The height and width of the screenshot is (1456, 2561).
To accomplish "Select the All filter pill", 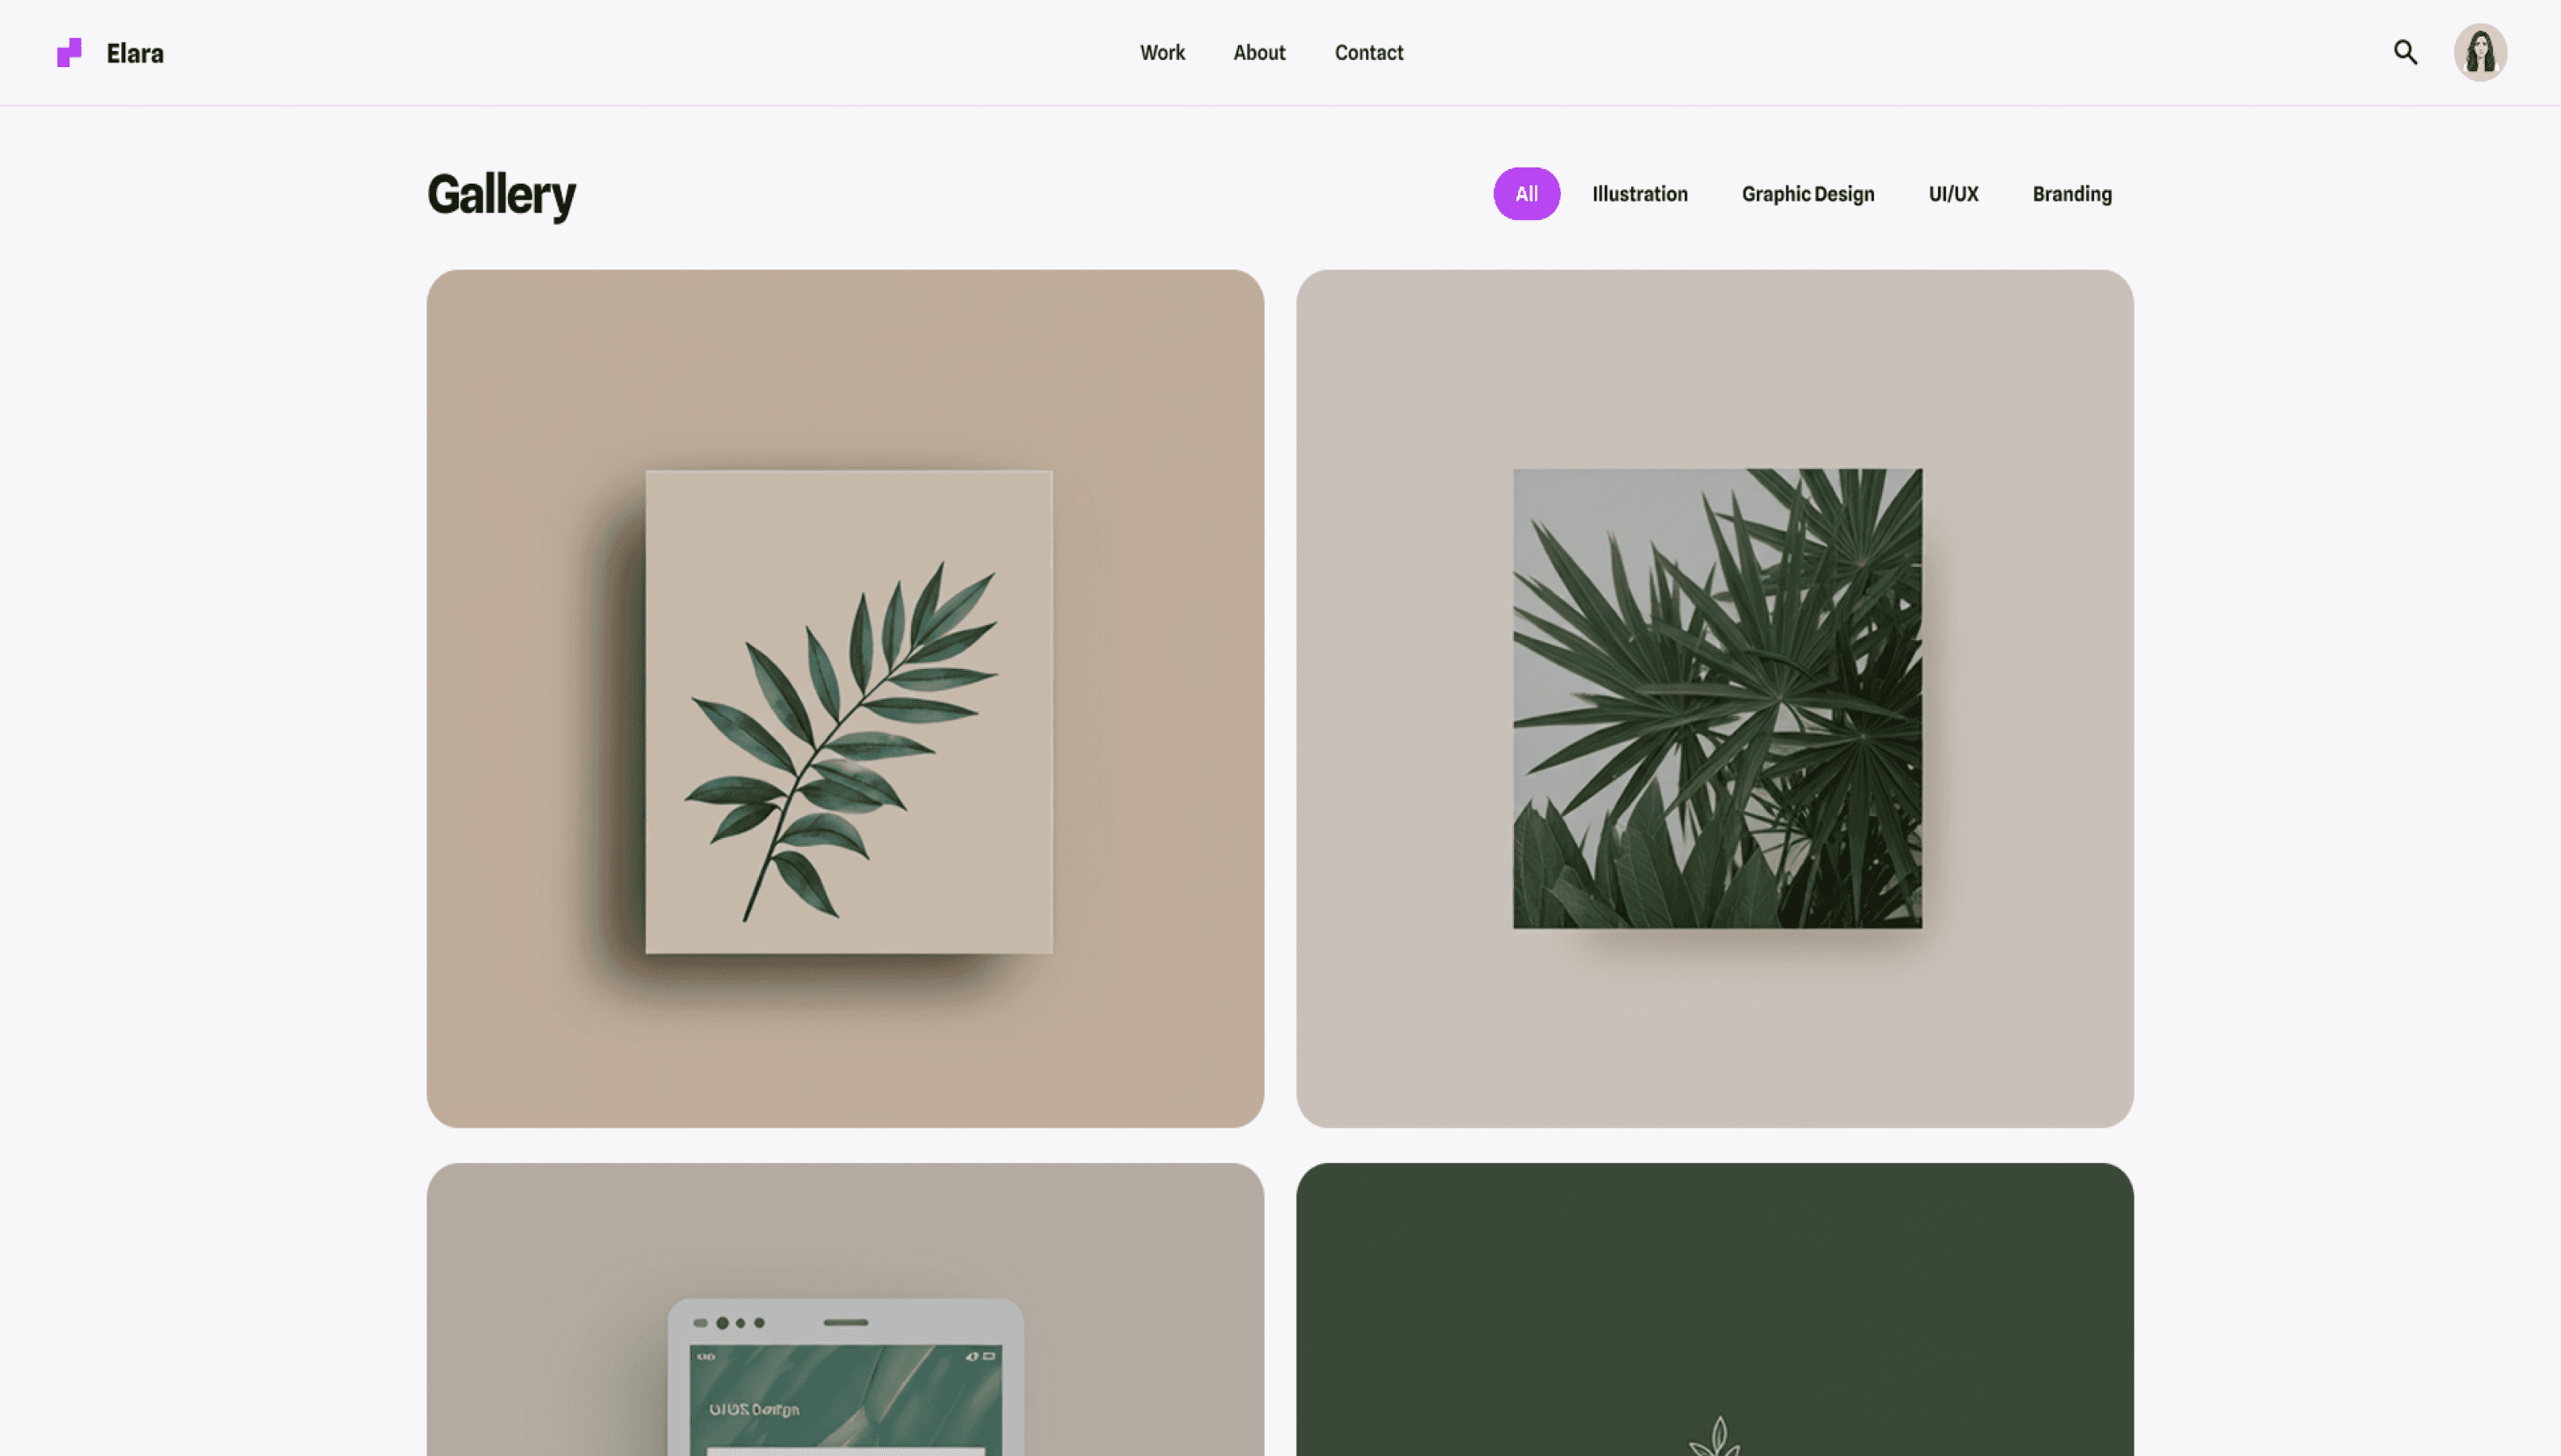I will tap(1526, 193).
